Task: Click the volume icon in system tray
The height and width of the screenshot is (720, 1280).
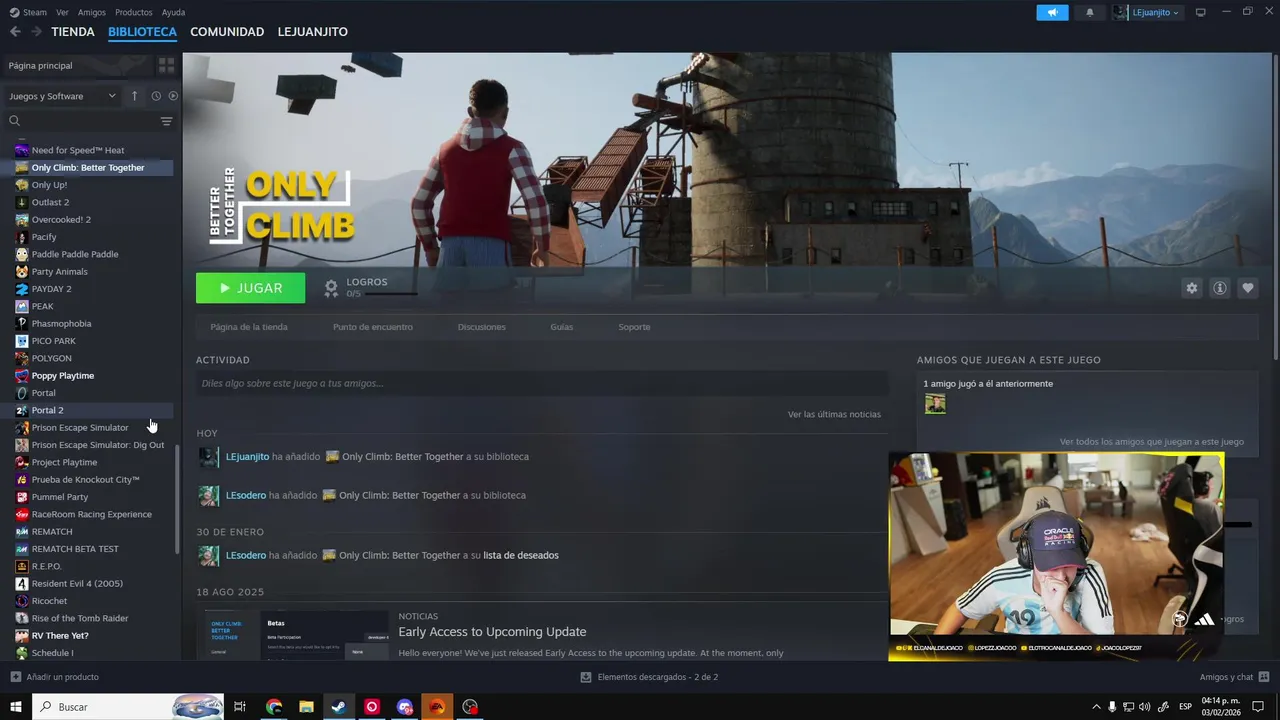Action: 1144,707
